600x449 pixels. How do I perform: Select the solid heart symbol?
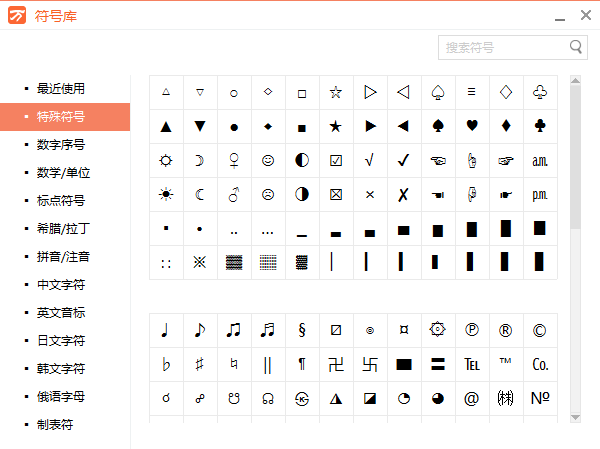click(x=472, y=126)
